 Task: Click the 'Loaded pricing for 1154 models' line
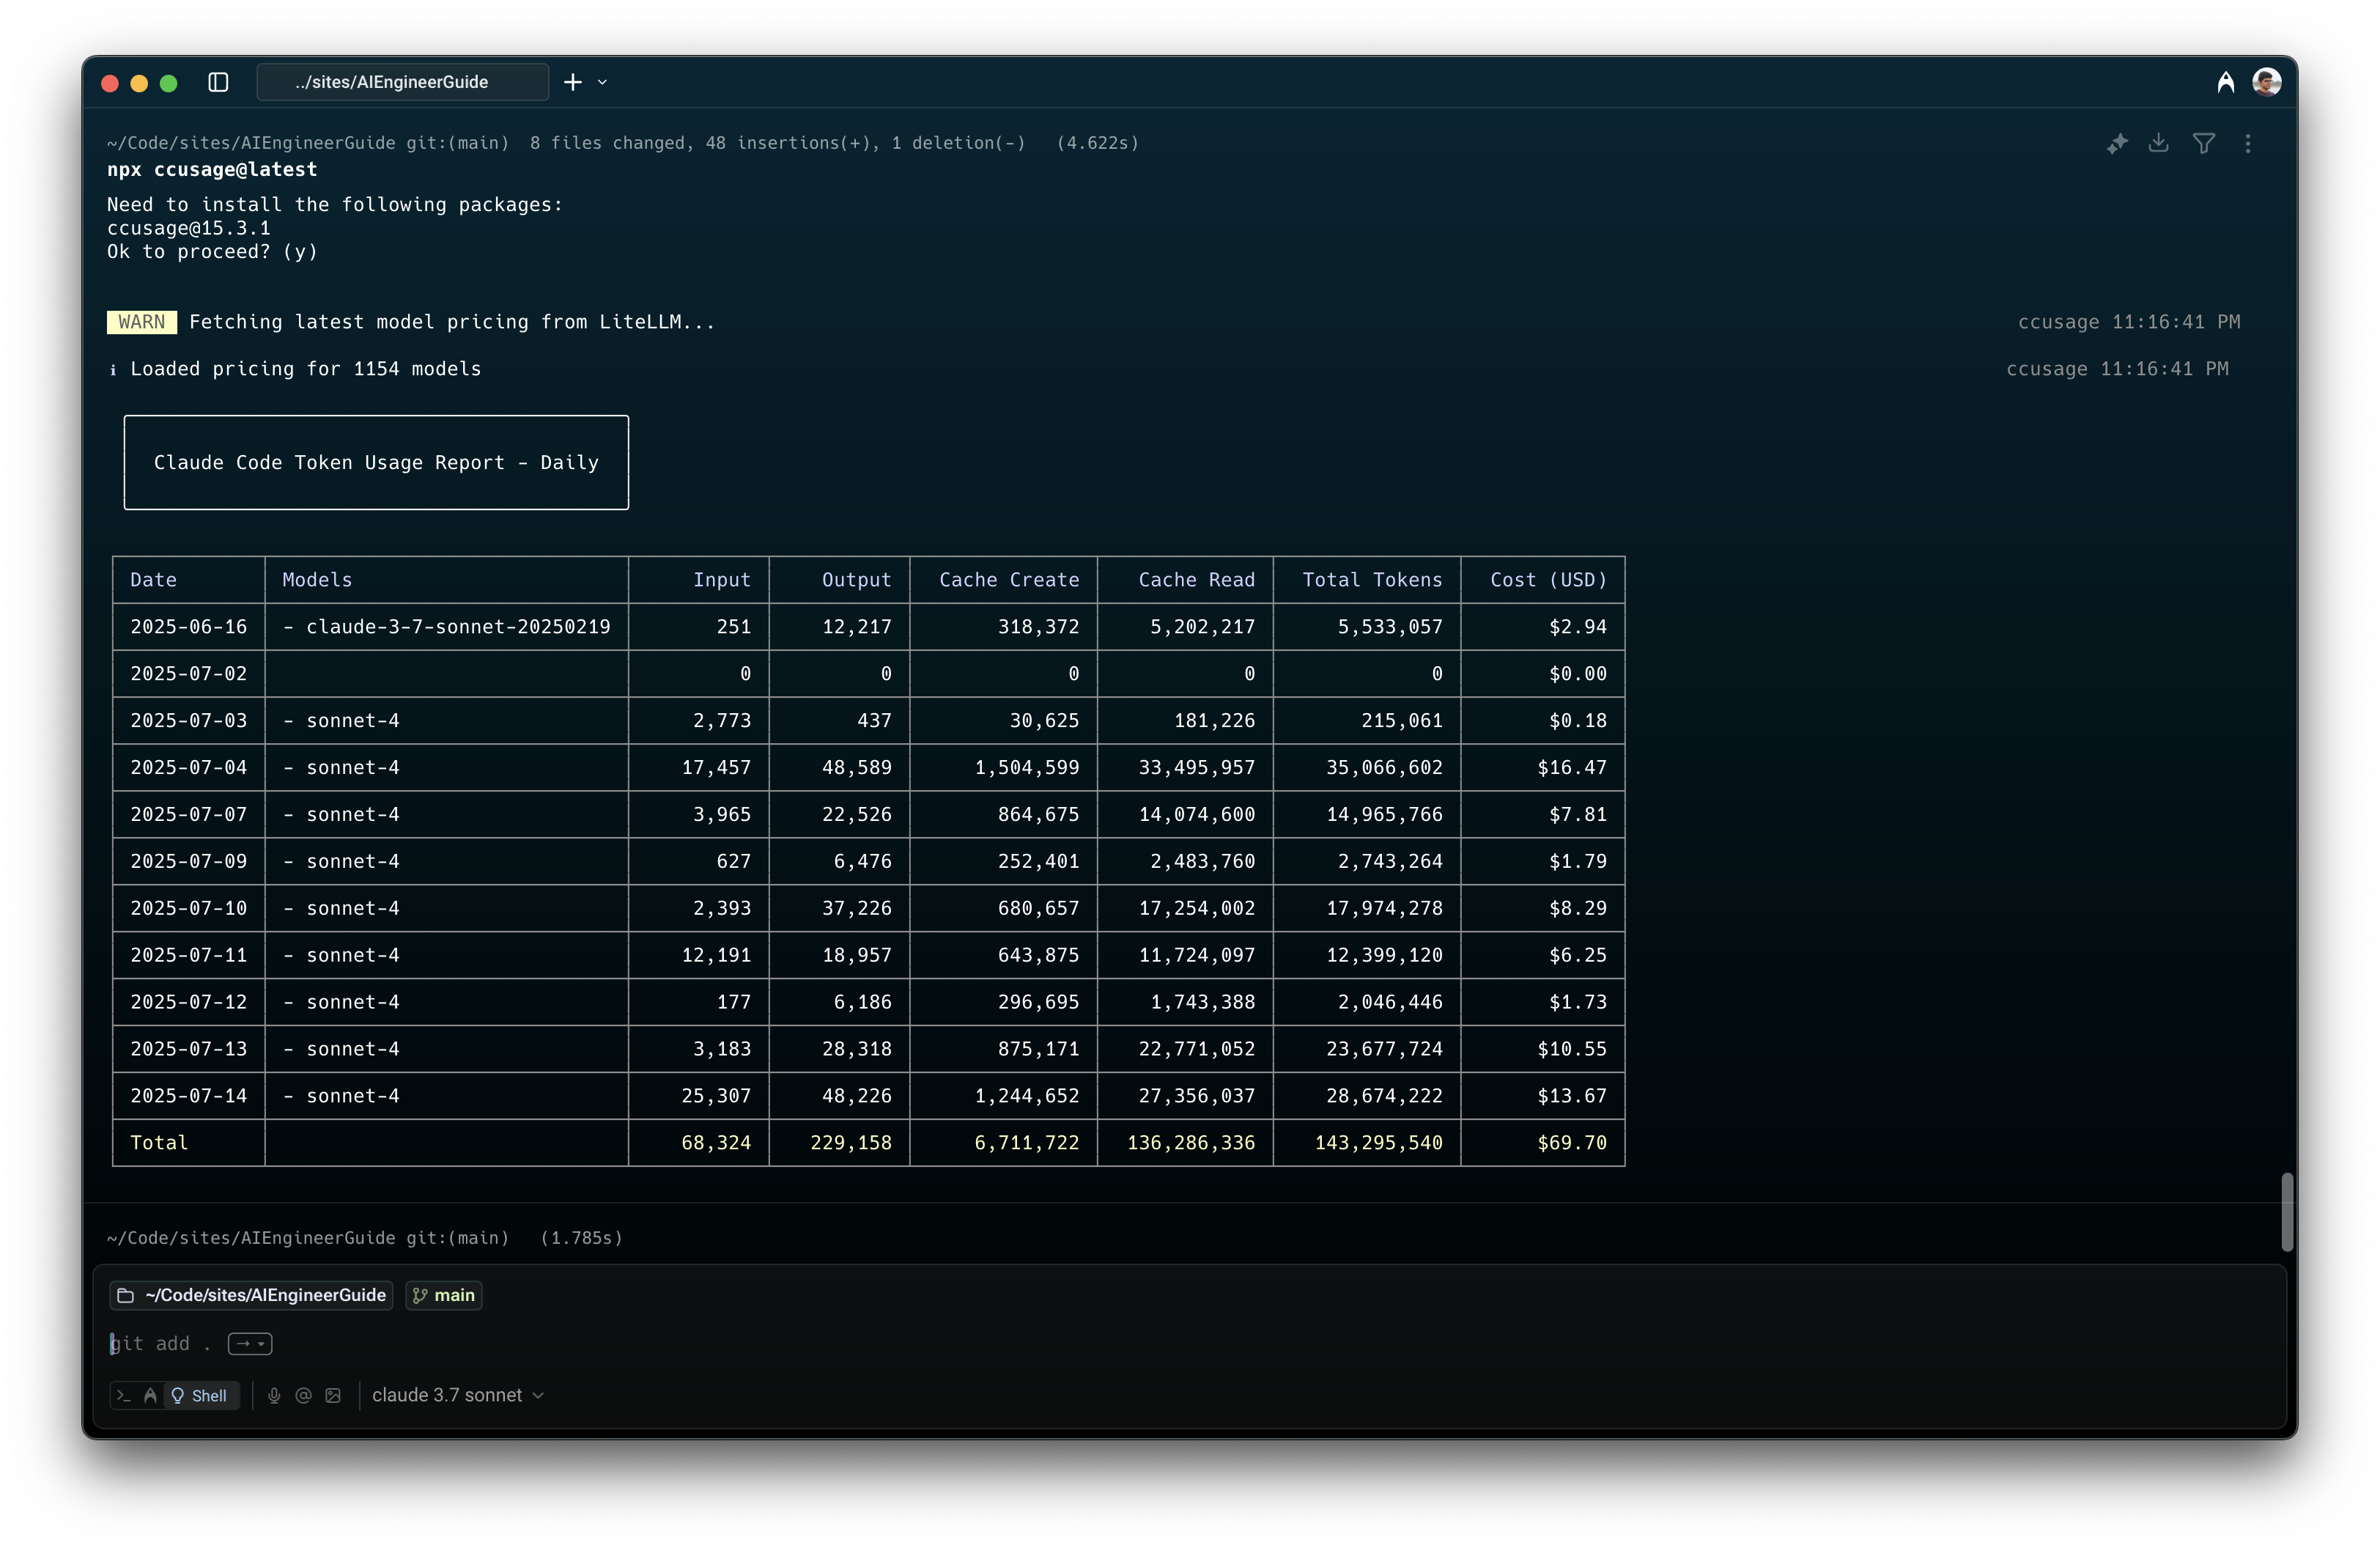pos(305,369)
